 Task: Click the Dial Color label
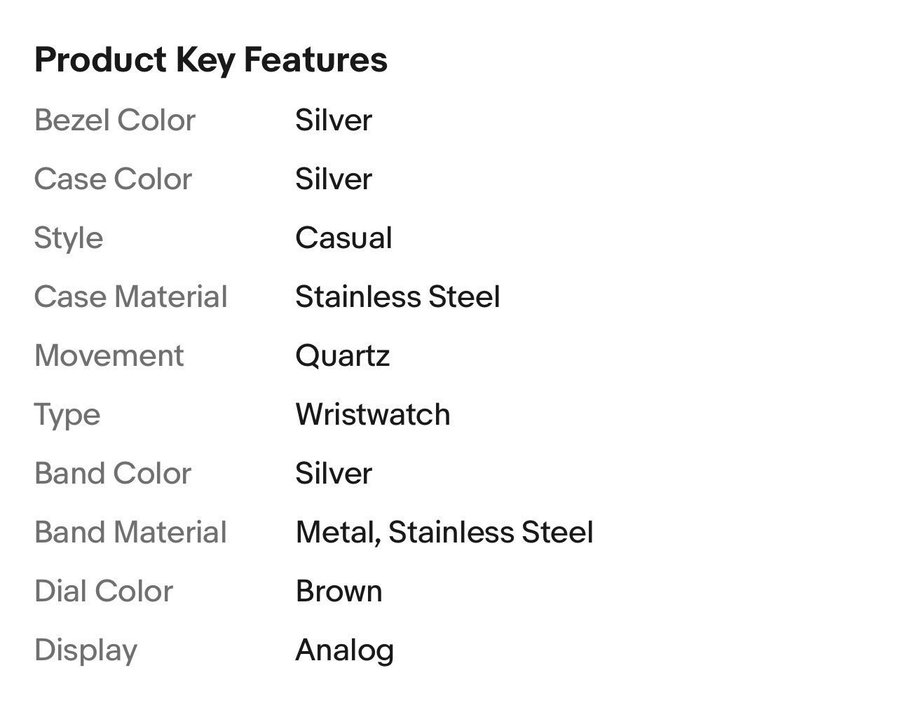pyautogui.click(x=104, y=592)
